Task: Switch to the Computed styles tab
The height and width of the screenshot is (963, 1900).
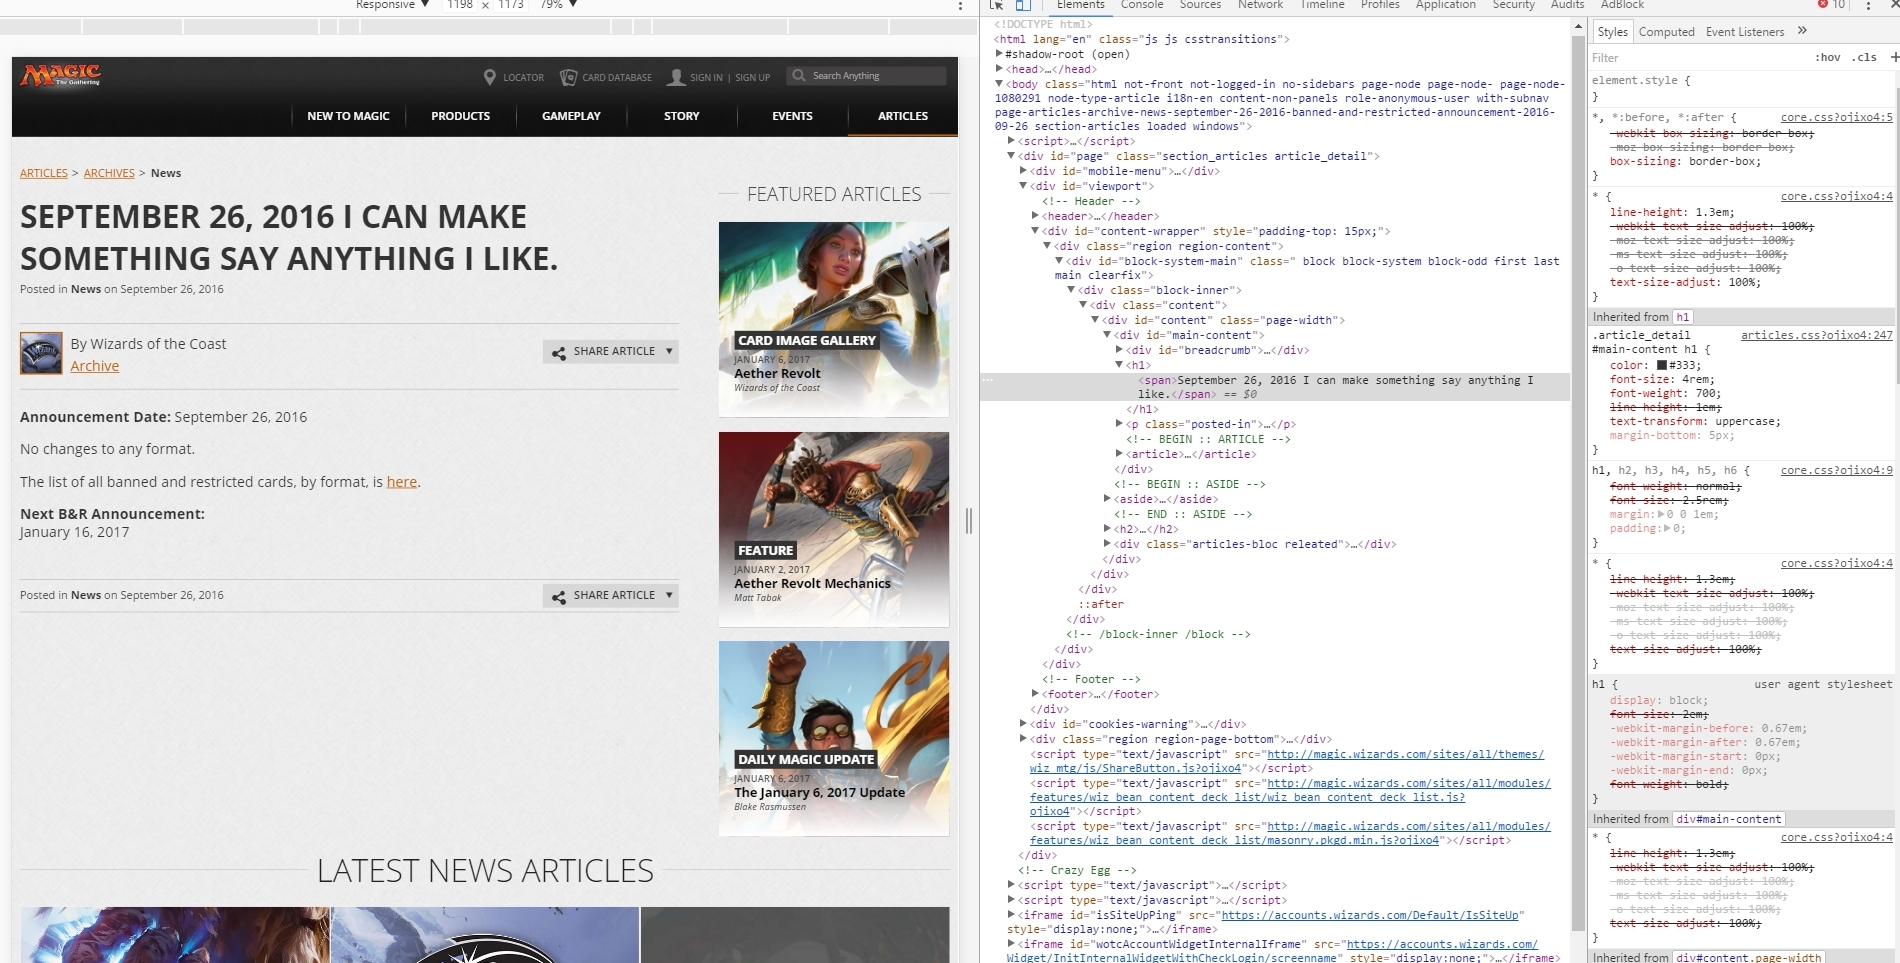Action: click(x=1666, y=32)
